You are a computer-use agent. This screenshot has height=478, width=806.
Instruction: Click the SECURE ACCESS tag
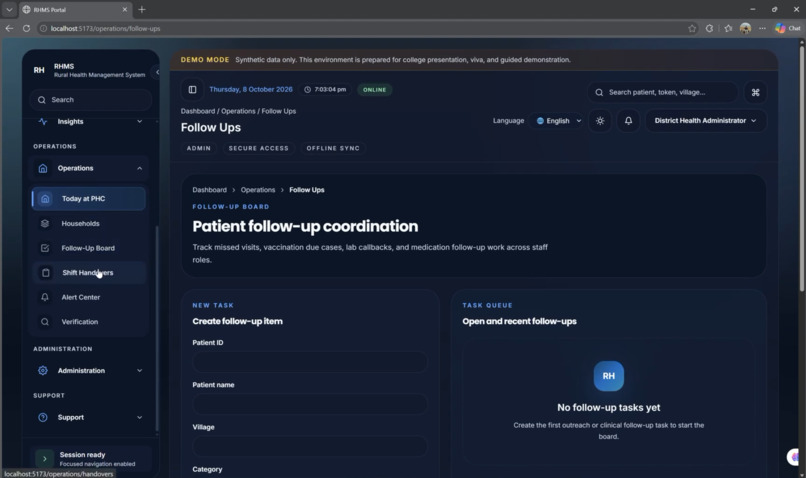pos(259,148)
